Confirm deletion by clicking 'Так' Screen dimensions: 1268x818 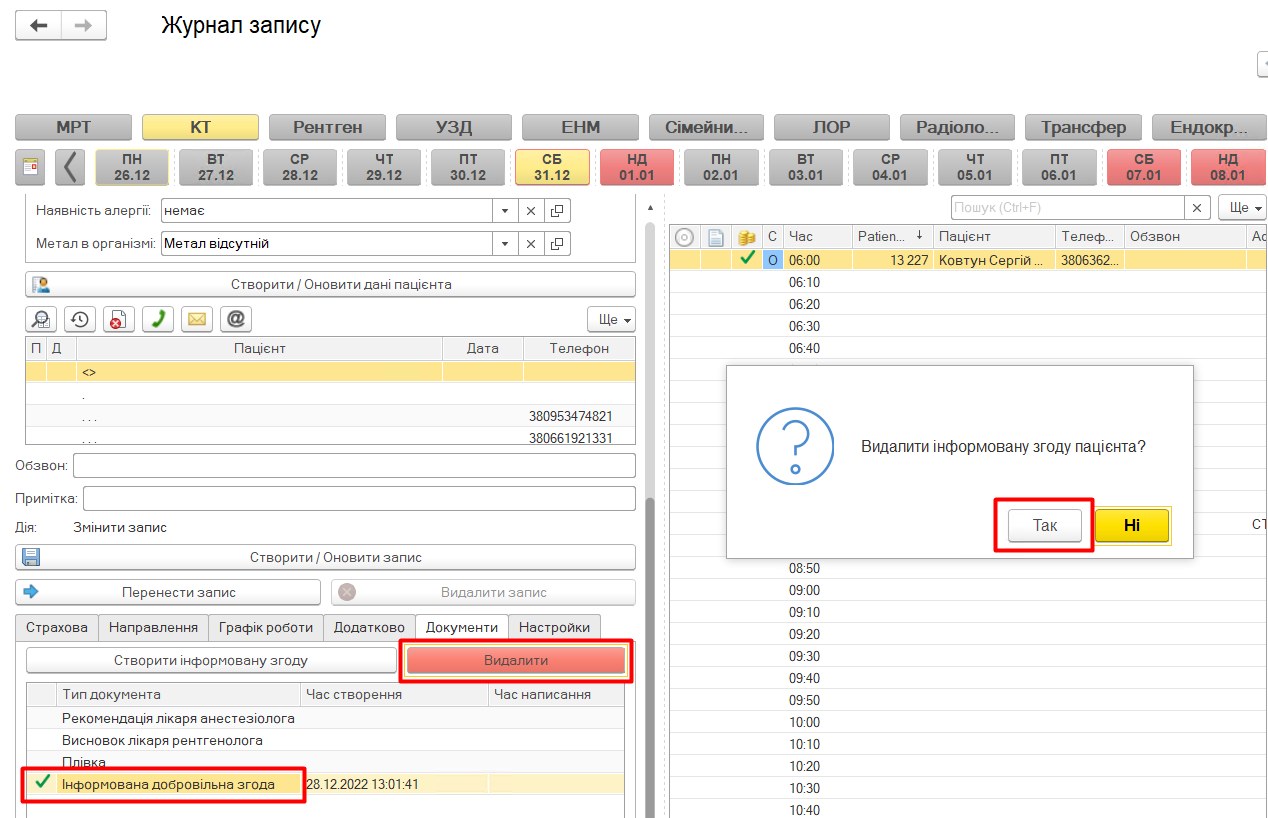(1044, 526)
